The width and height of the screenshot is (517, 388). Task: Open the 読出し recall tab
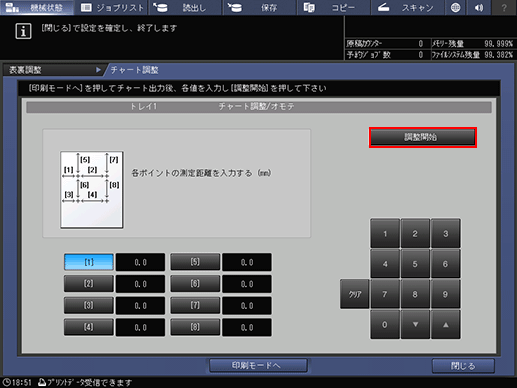point(185,7)
